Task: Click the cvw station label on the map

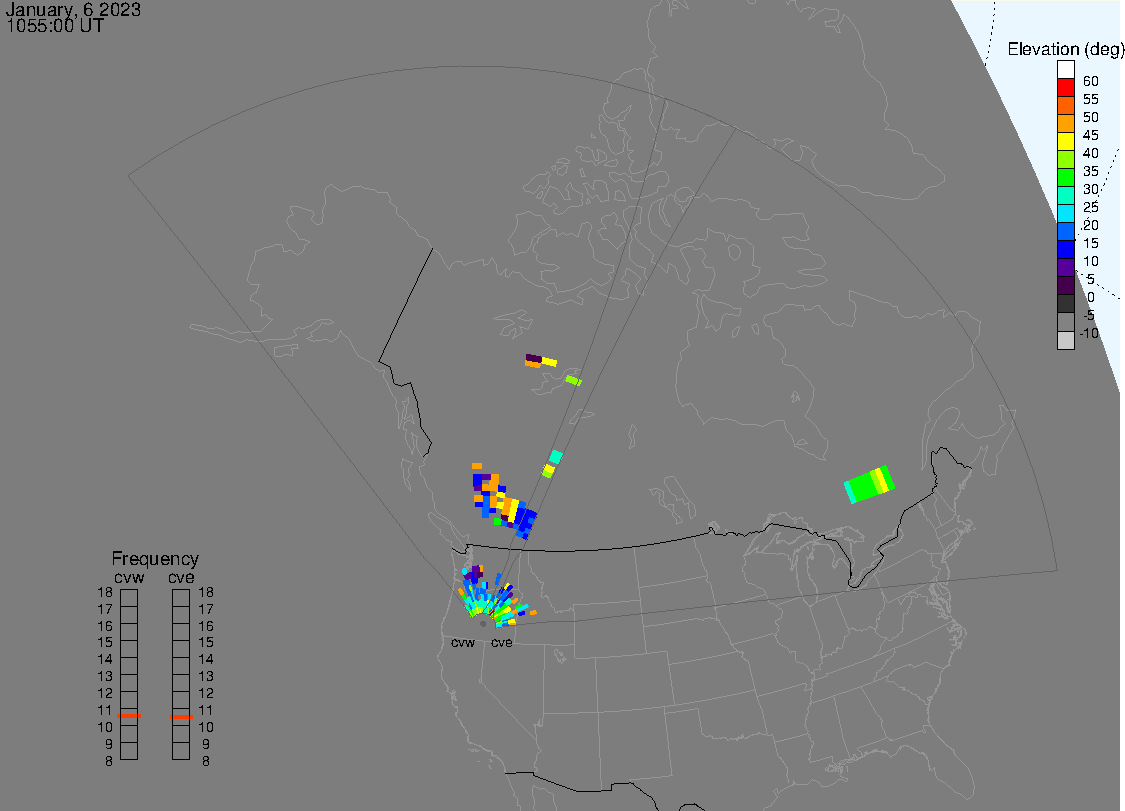Action: pyautogui.click(x=463, y=643)
